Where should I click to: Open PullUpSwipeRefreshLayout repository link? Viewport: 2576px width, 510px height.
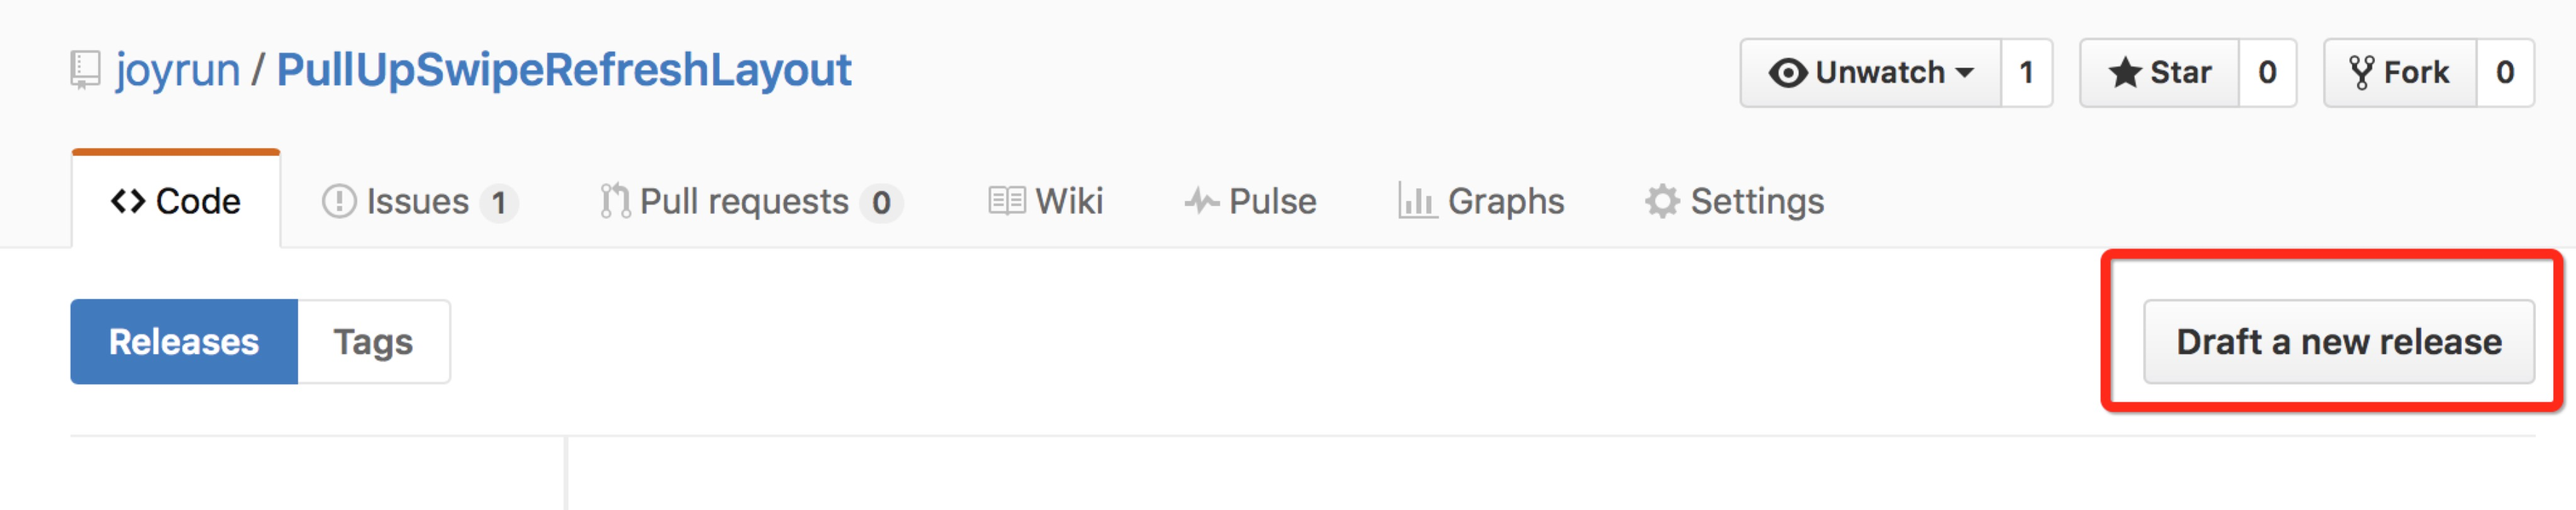click(563, 70)
